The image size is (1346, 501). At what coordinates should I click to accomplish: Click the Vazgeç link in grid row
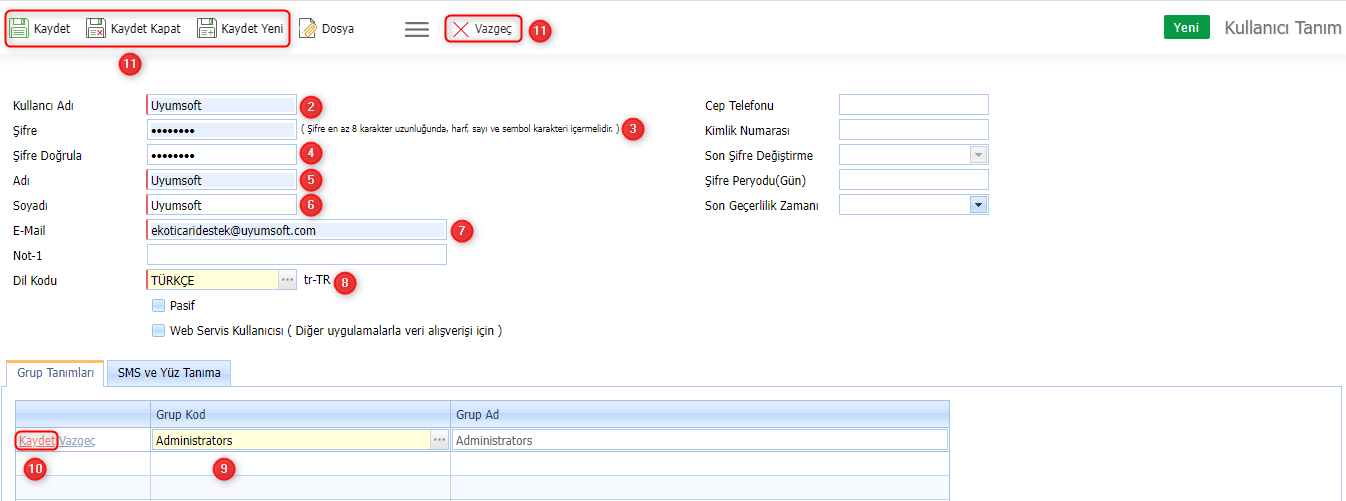(77, 440)
